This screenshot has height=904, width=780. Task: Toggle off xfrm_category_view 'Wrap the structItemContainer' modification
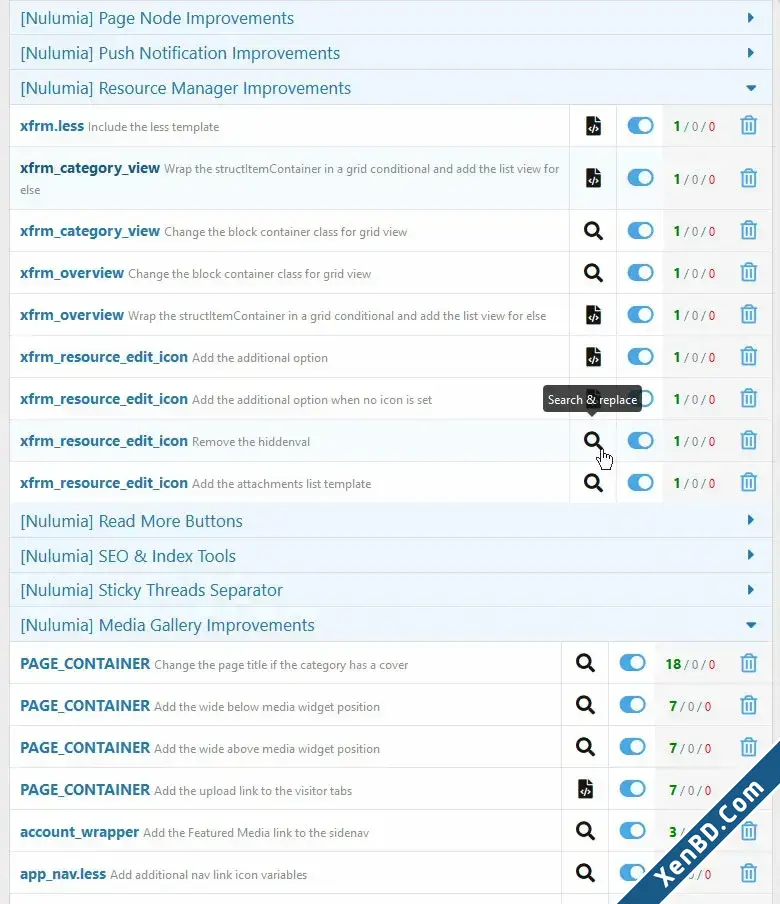click(640, 178)
